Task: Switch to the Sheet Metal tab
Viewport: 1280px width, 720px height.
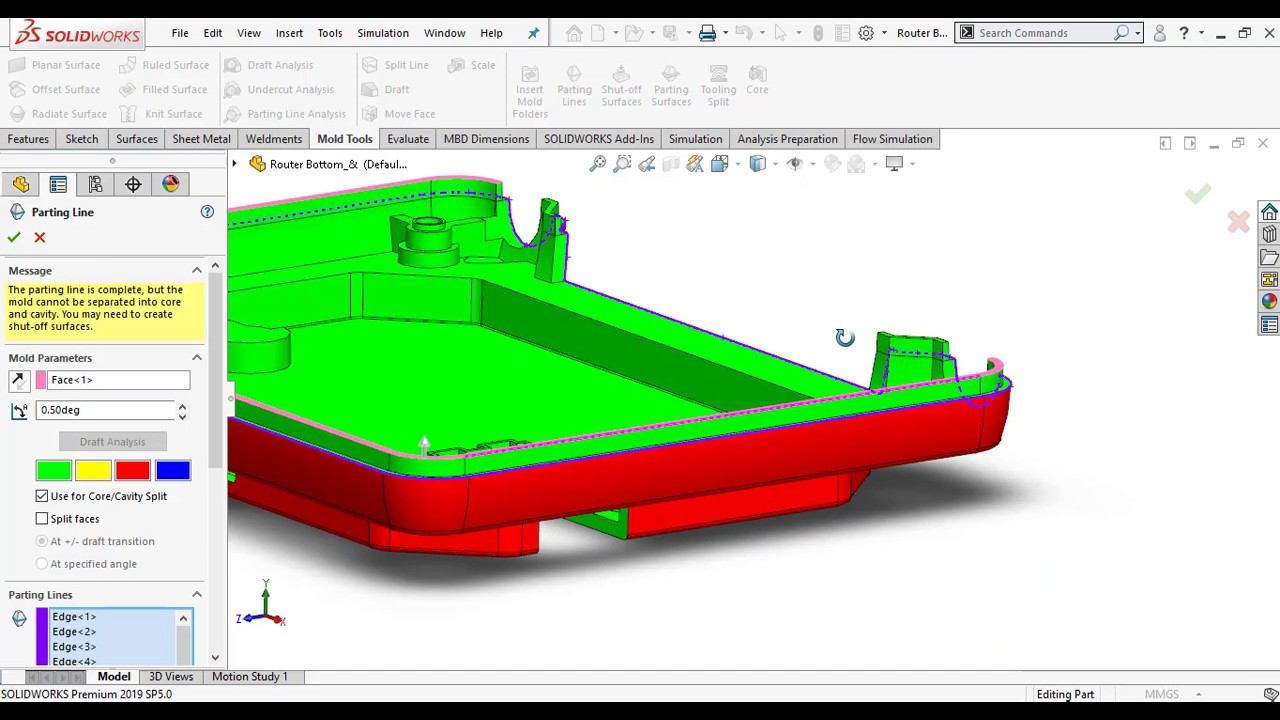Action: (201, 139)
